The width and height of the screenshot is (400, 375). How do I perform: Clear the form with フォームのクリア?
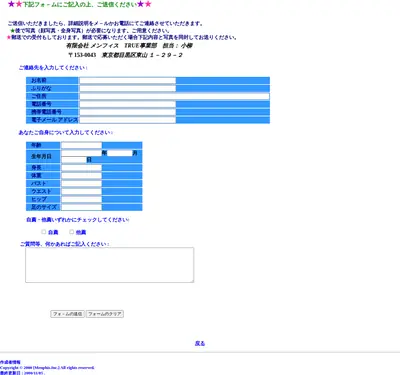[x=105, y=314]
